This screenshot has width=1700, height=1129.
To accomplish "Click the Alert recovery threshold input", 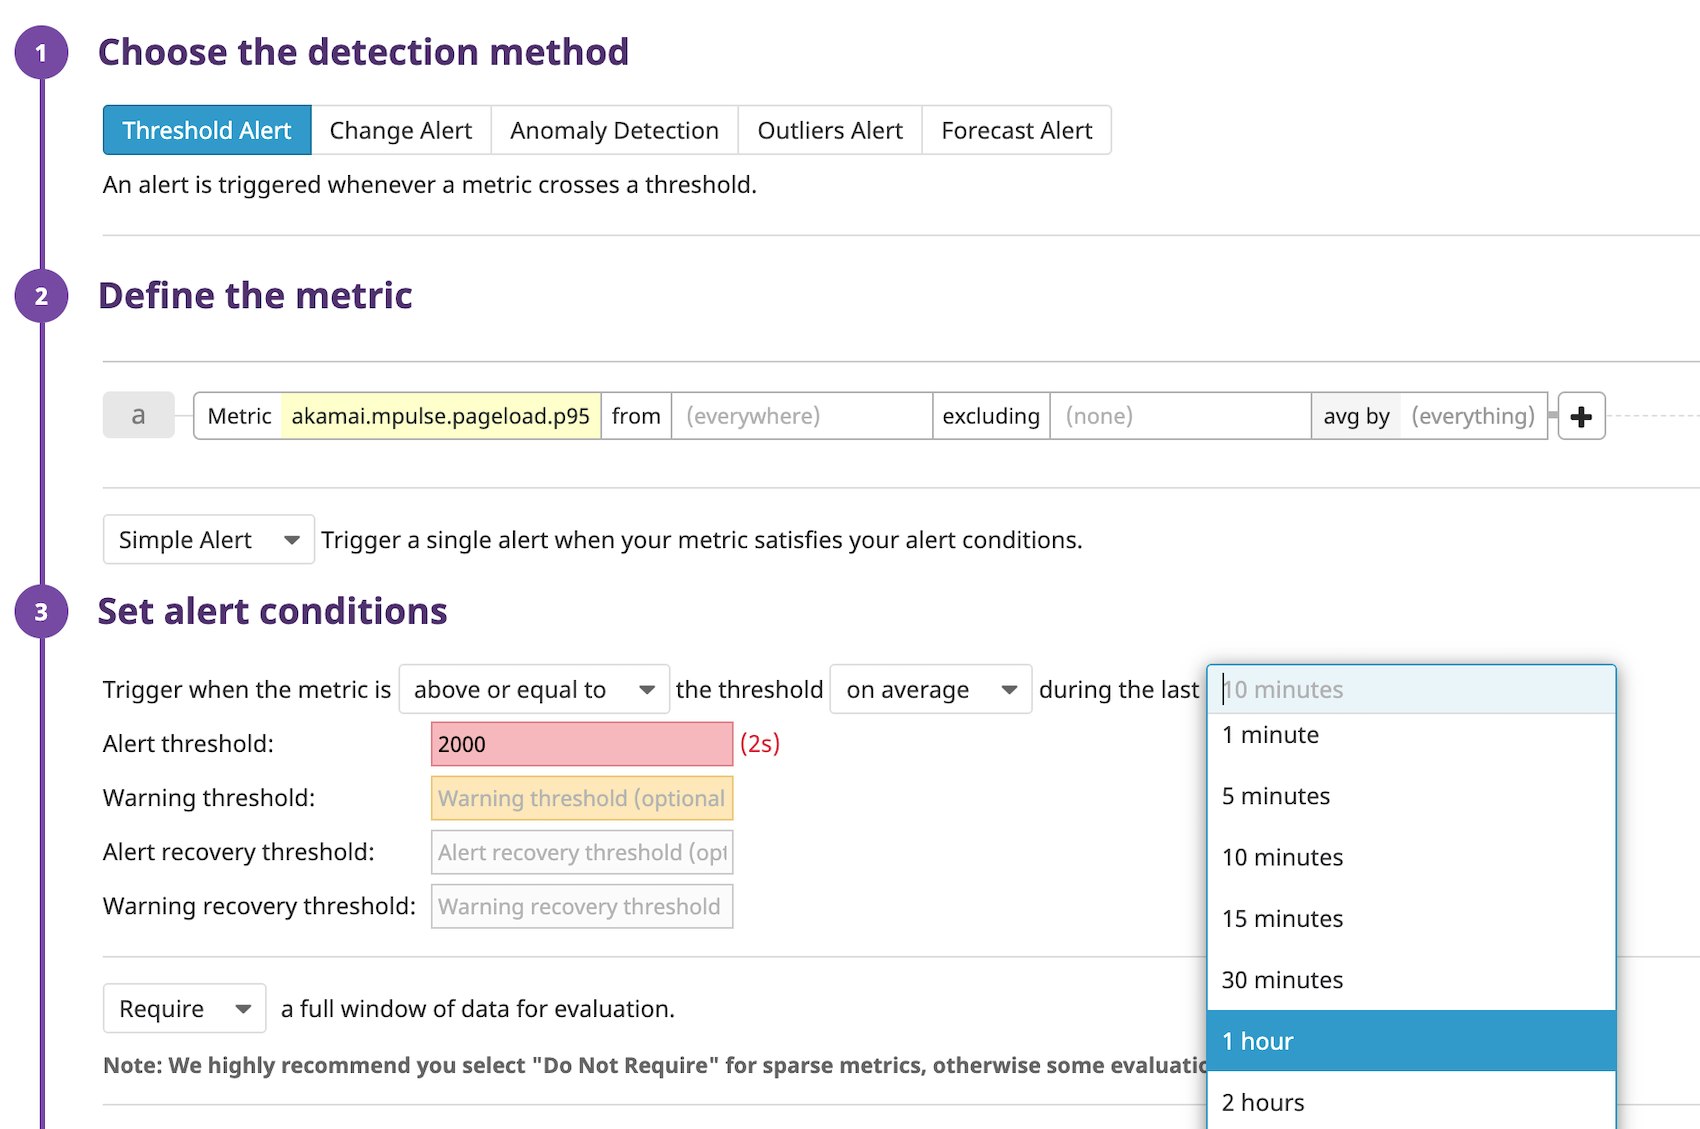I will (581, 852).
